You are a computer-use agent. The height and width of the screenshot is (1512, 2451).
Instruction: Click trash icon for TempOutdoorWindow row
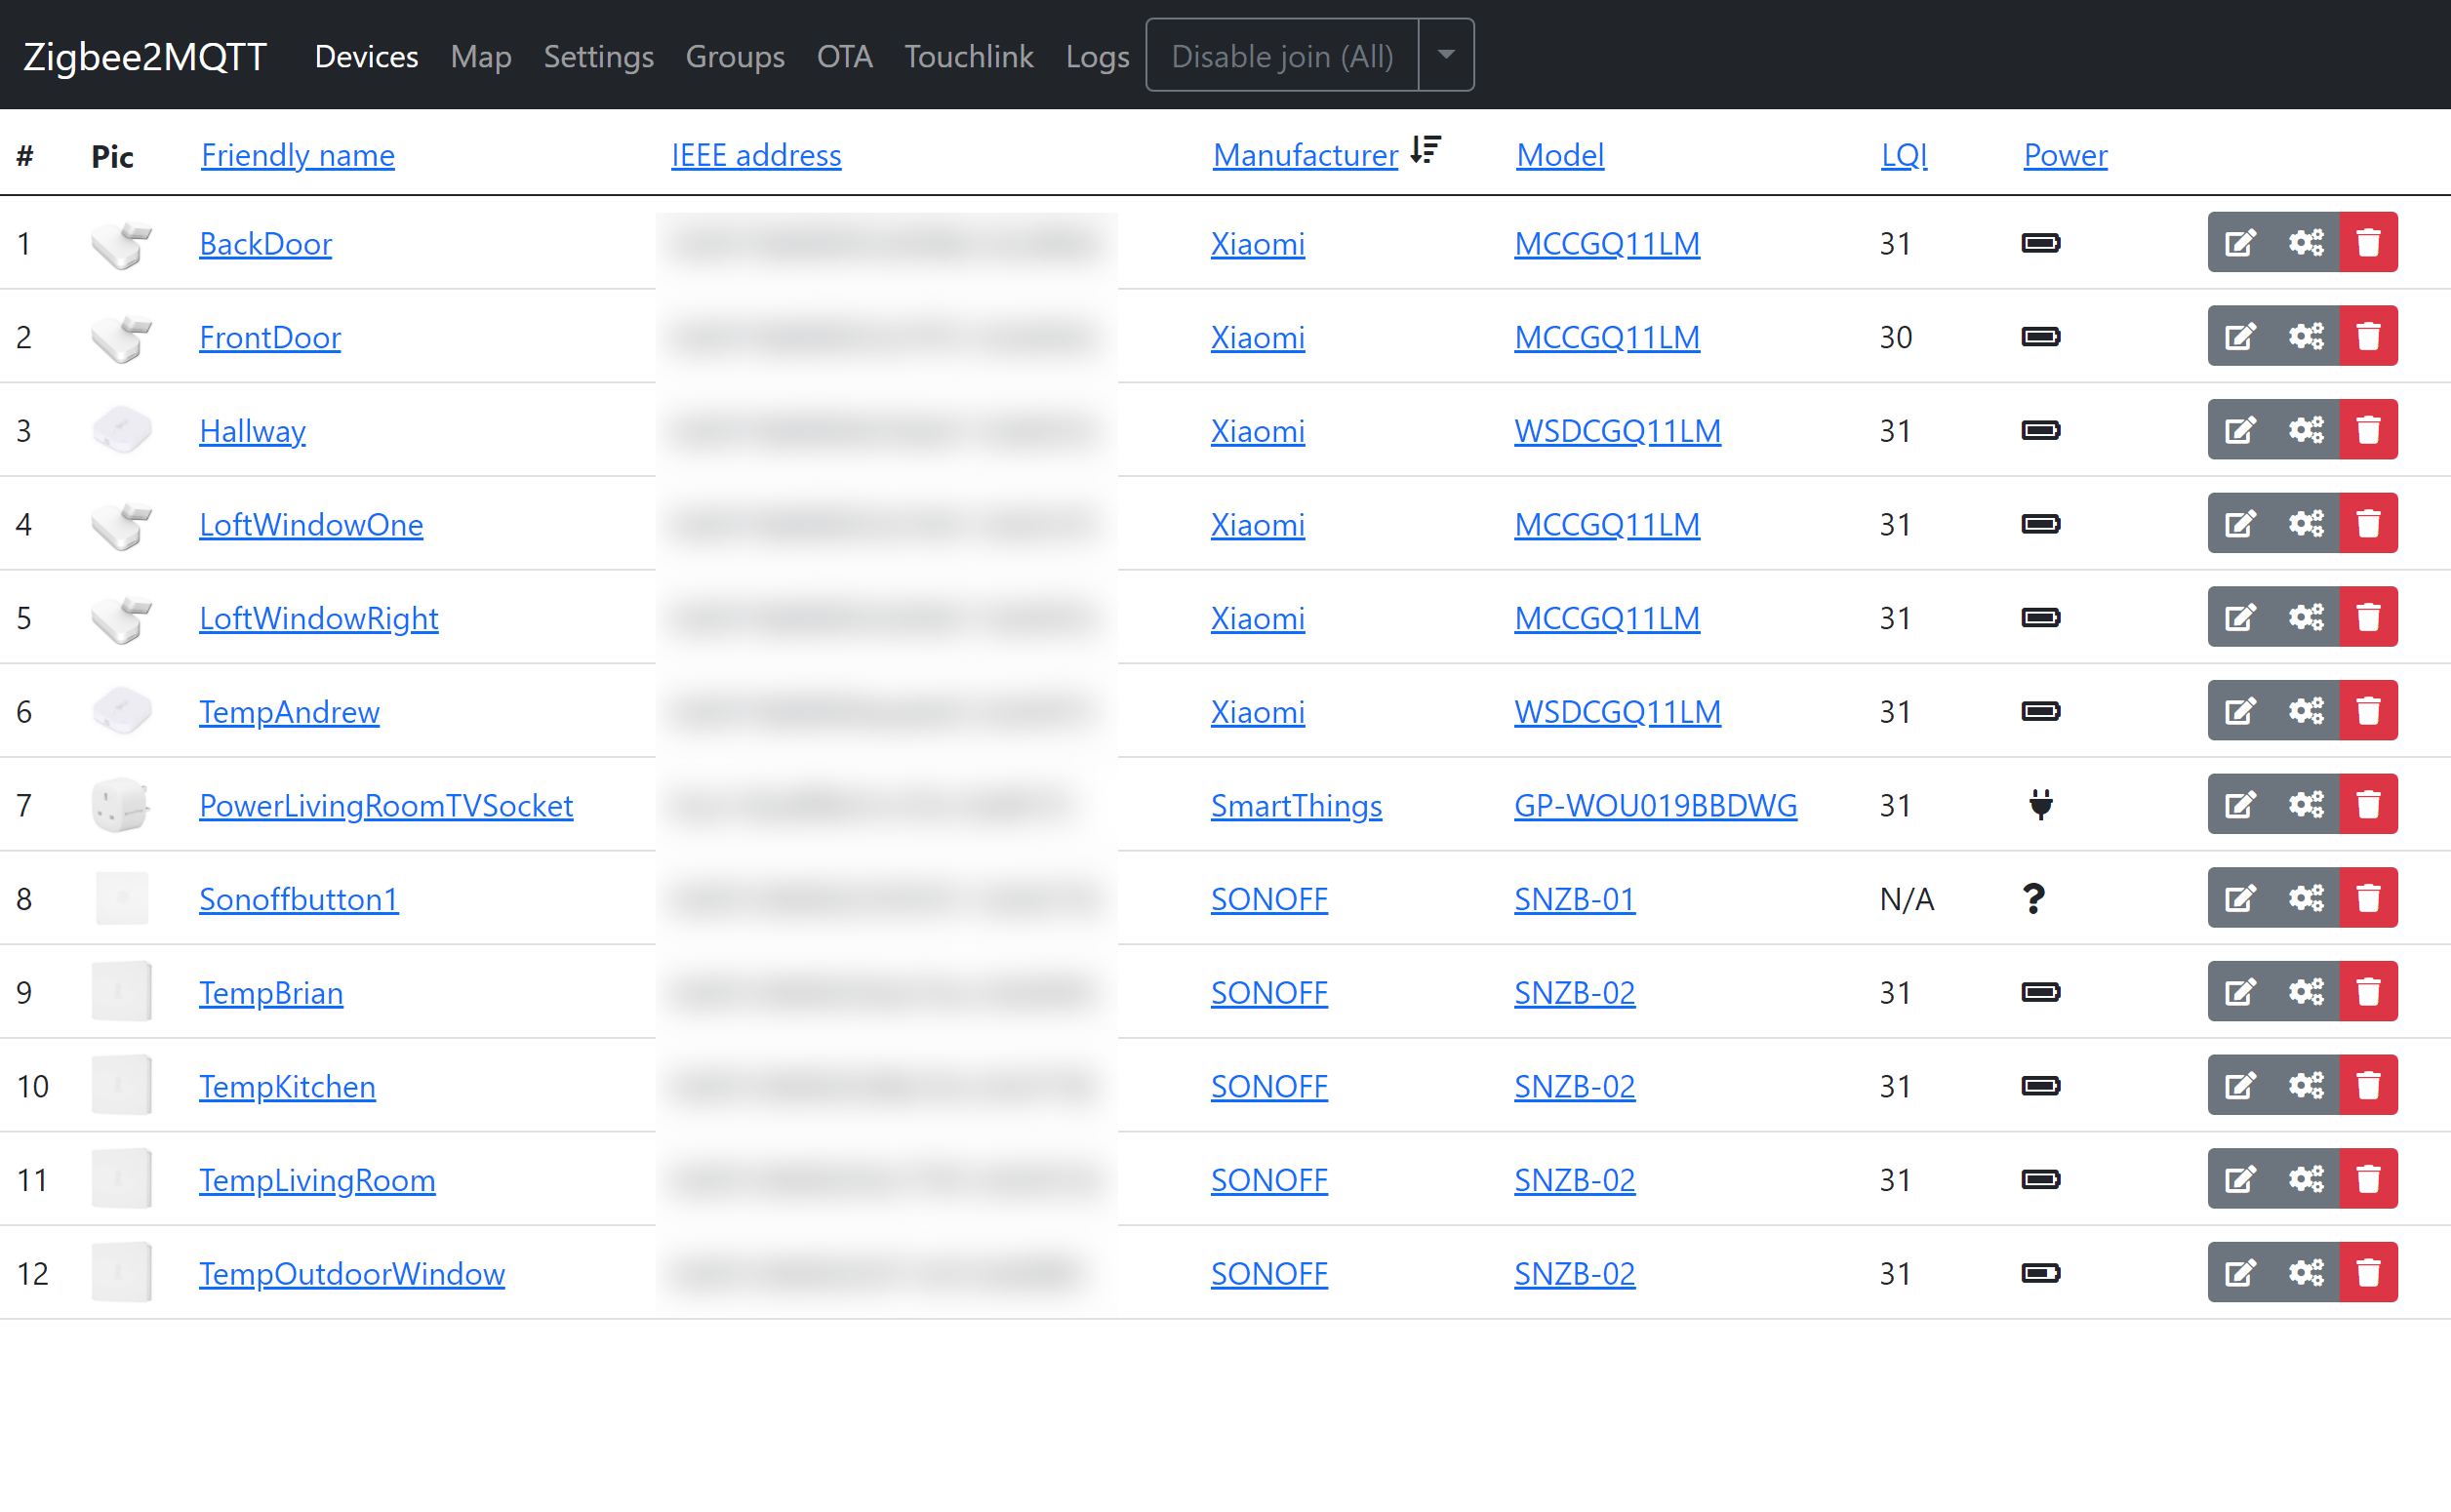[2368, 1273]
